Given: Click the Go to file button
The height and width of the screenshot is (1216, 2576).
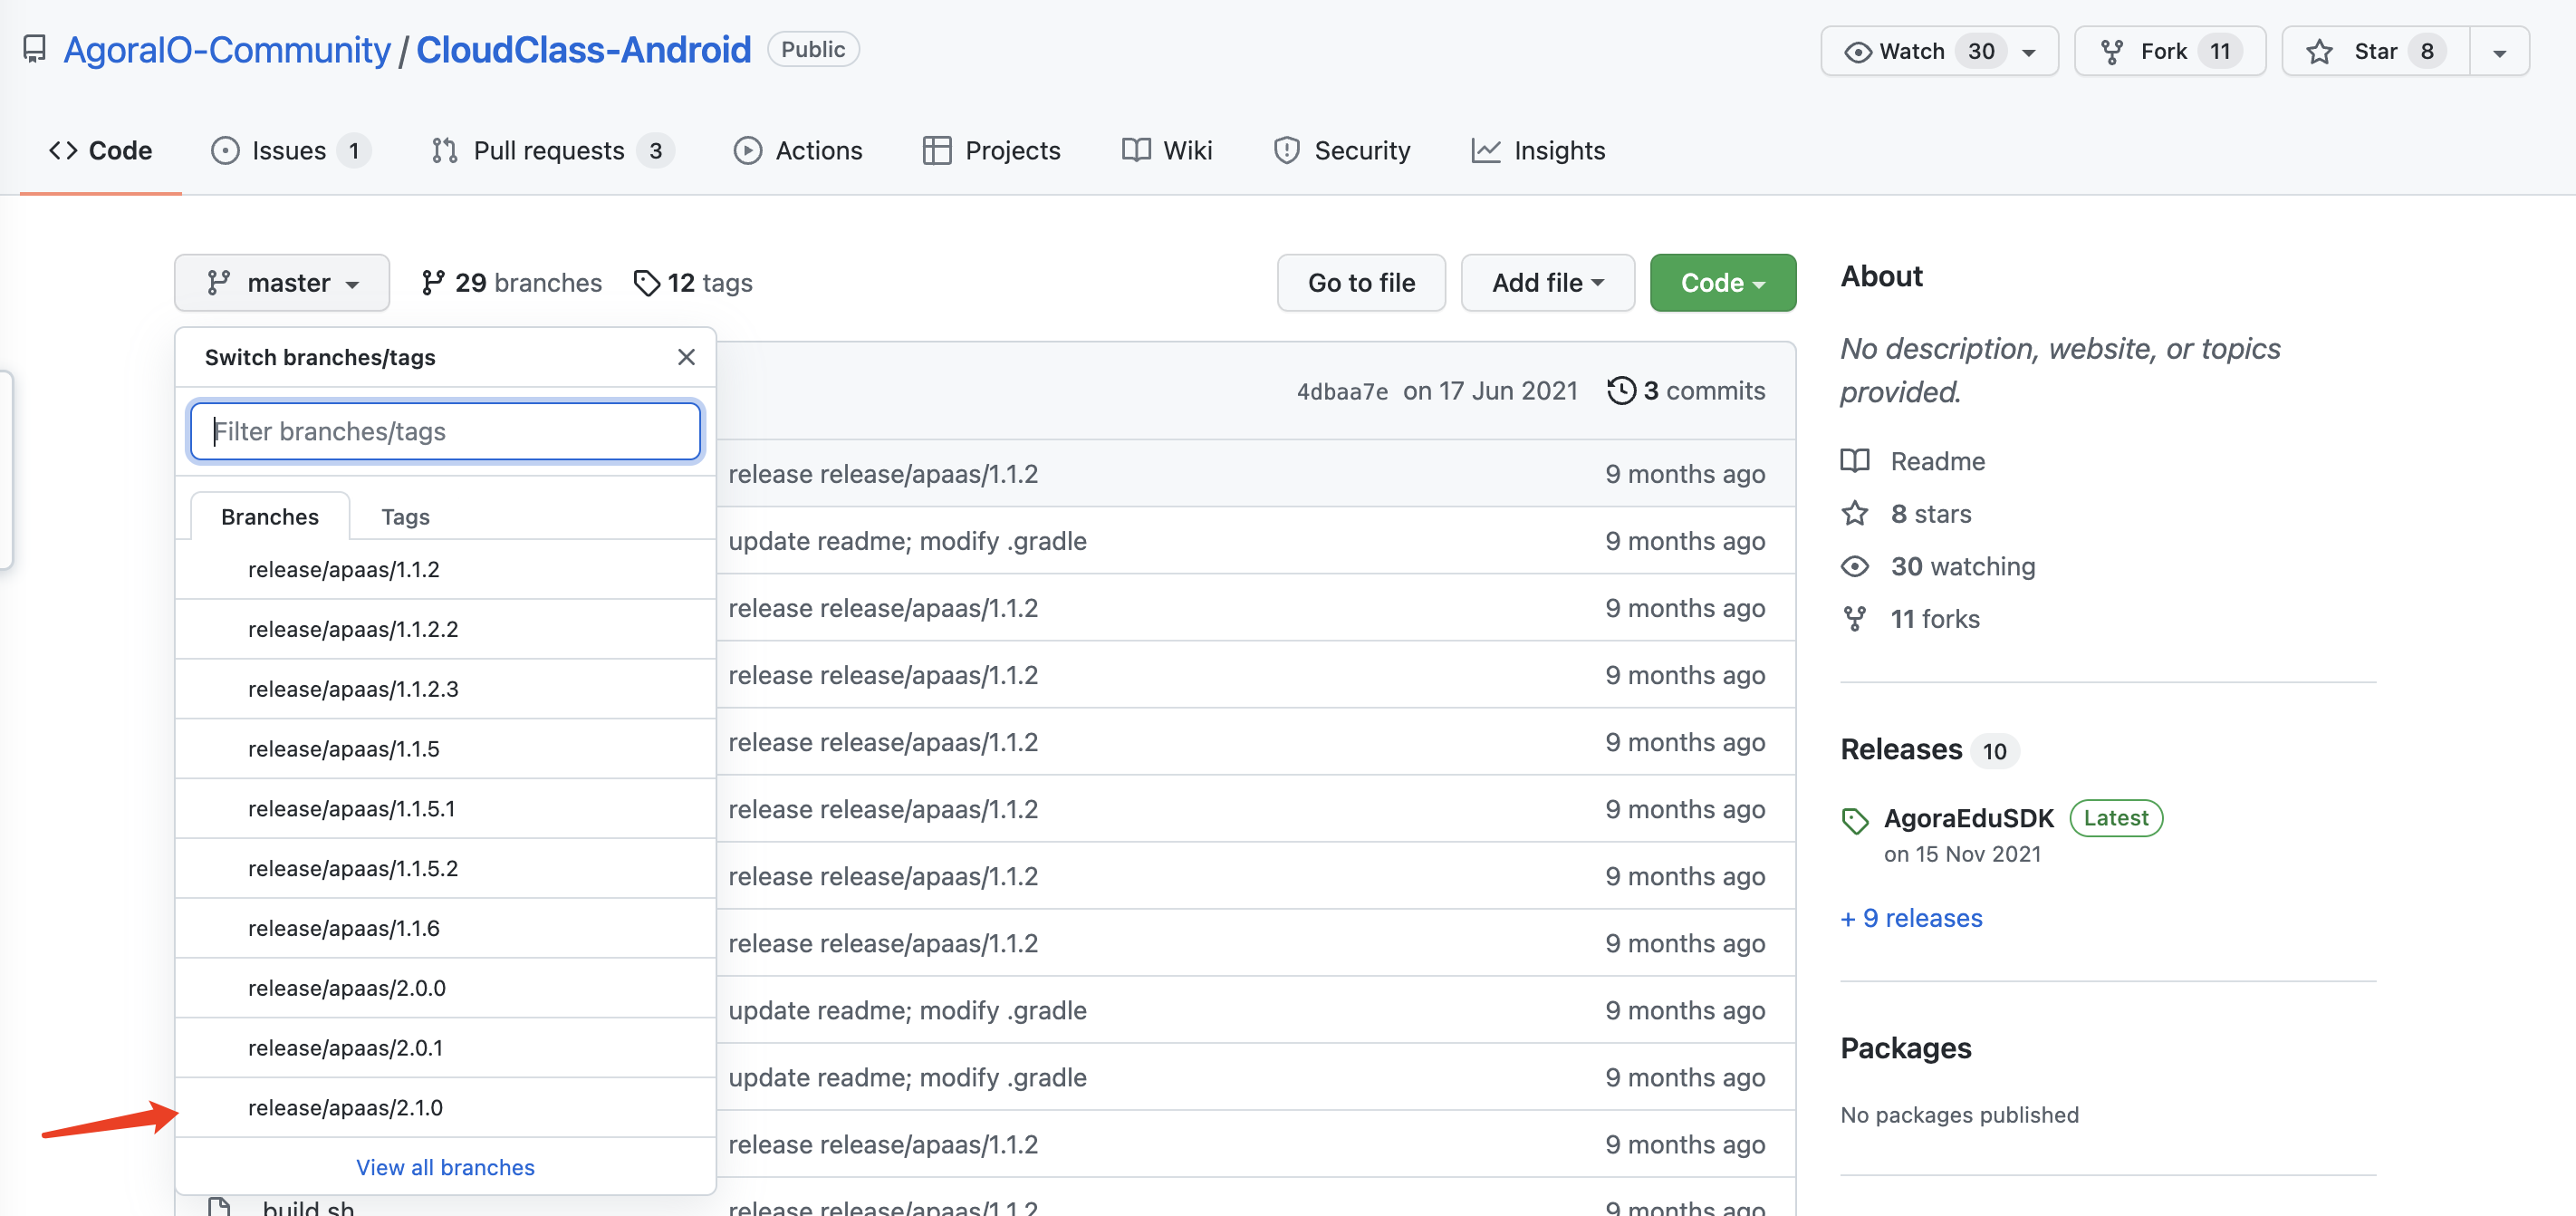Looking at the screenshot, I should click(1361, 283).
